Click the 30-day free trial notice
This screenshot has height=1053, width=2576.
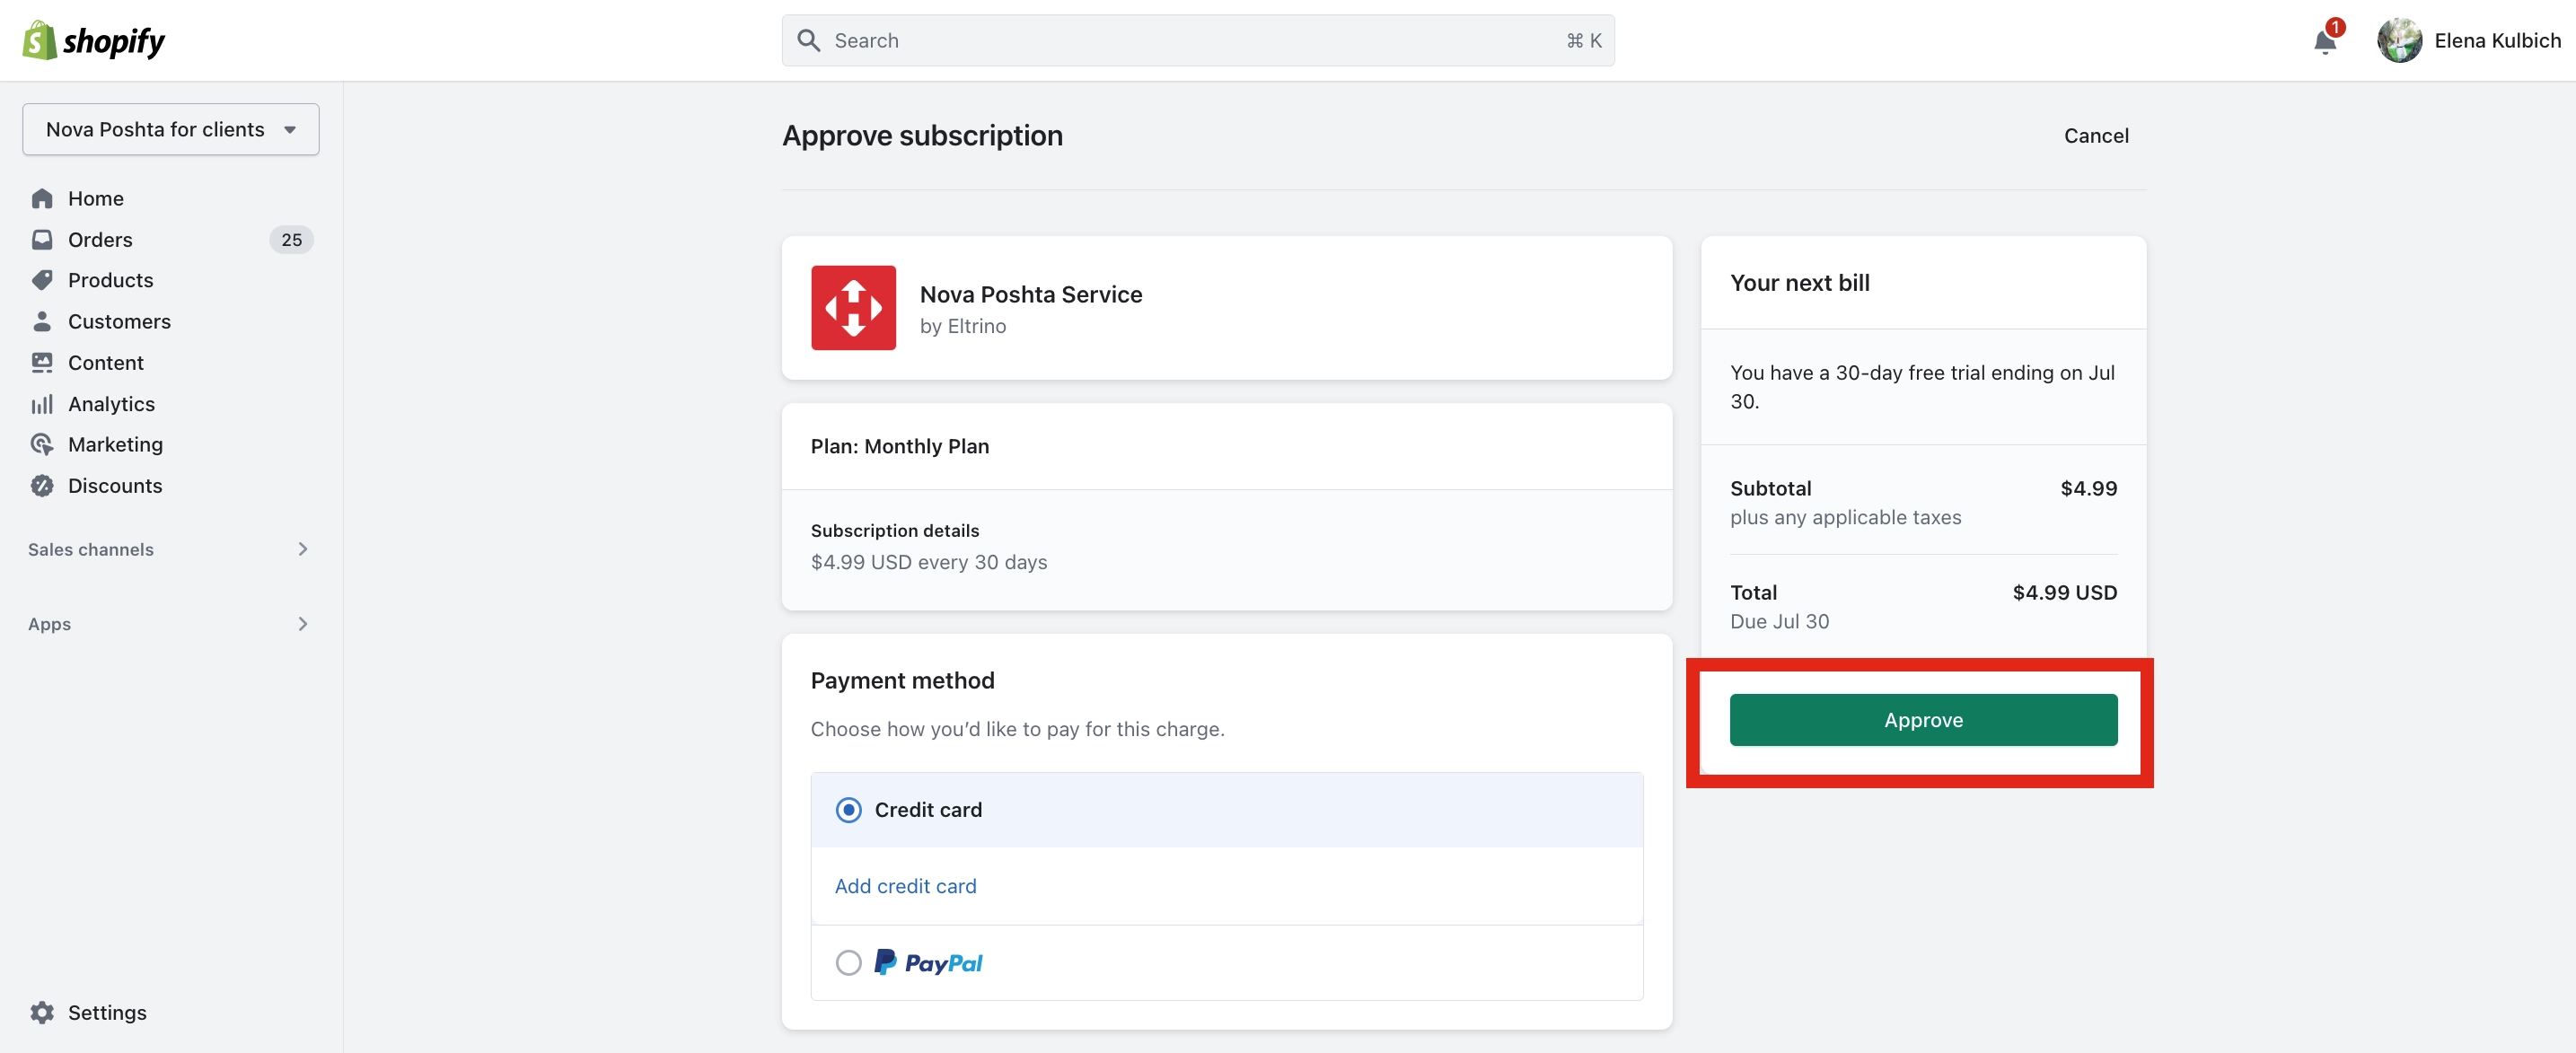(1922, 387)
